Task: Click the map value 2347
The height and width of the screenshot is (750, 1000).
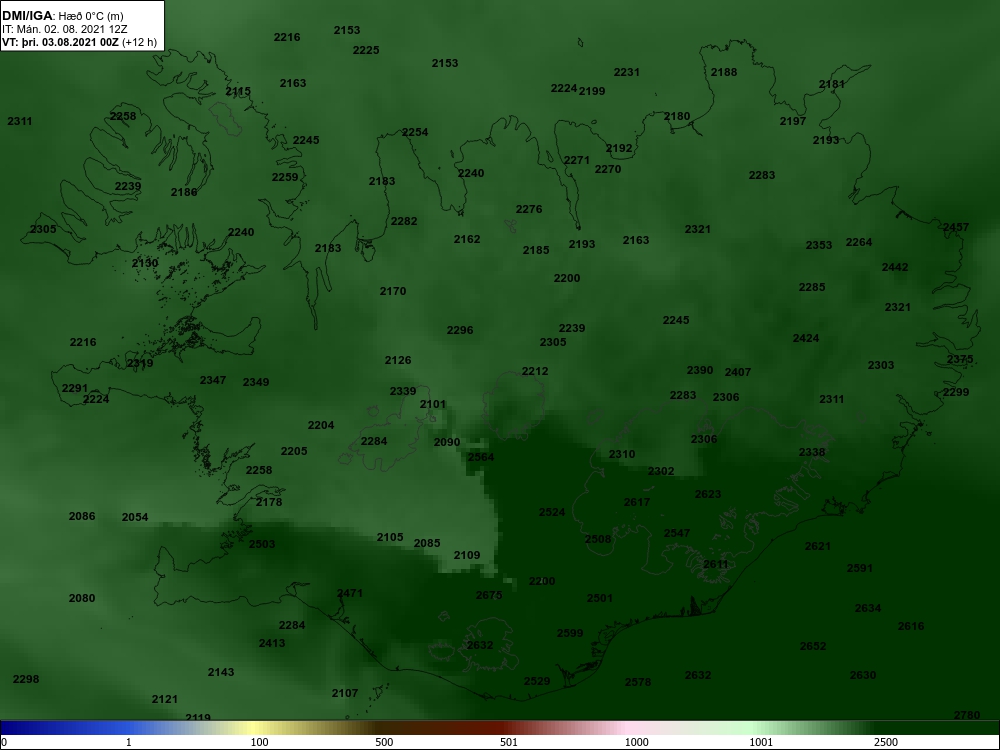Action: point(213,380)
